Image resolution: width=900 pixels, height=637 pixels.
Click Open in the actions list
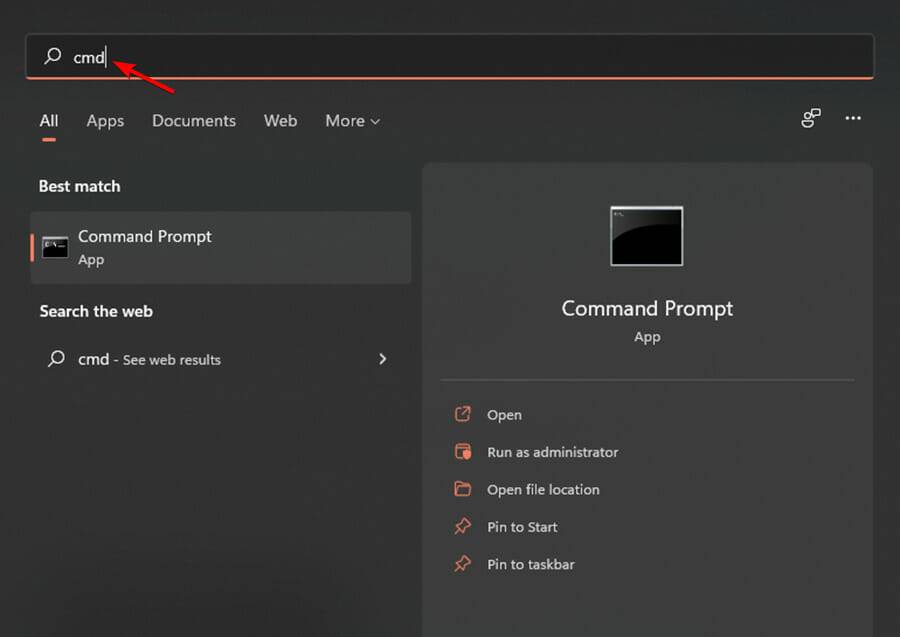(x=504, y=415)
